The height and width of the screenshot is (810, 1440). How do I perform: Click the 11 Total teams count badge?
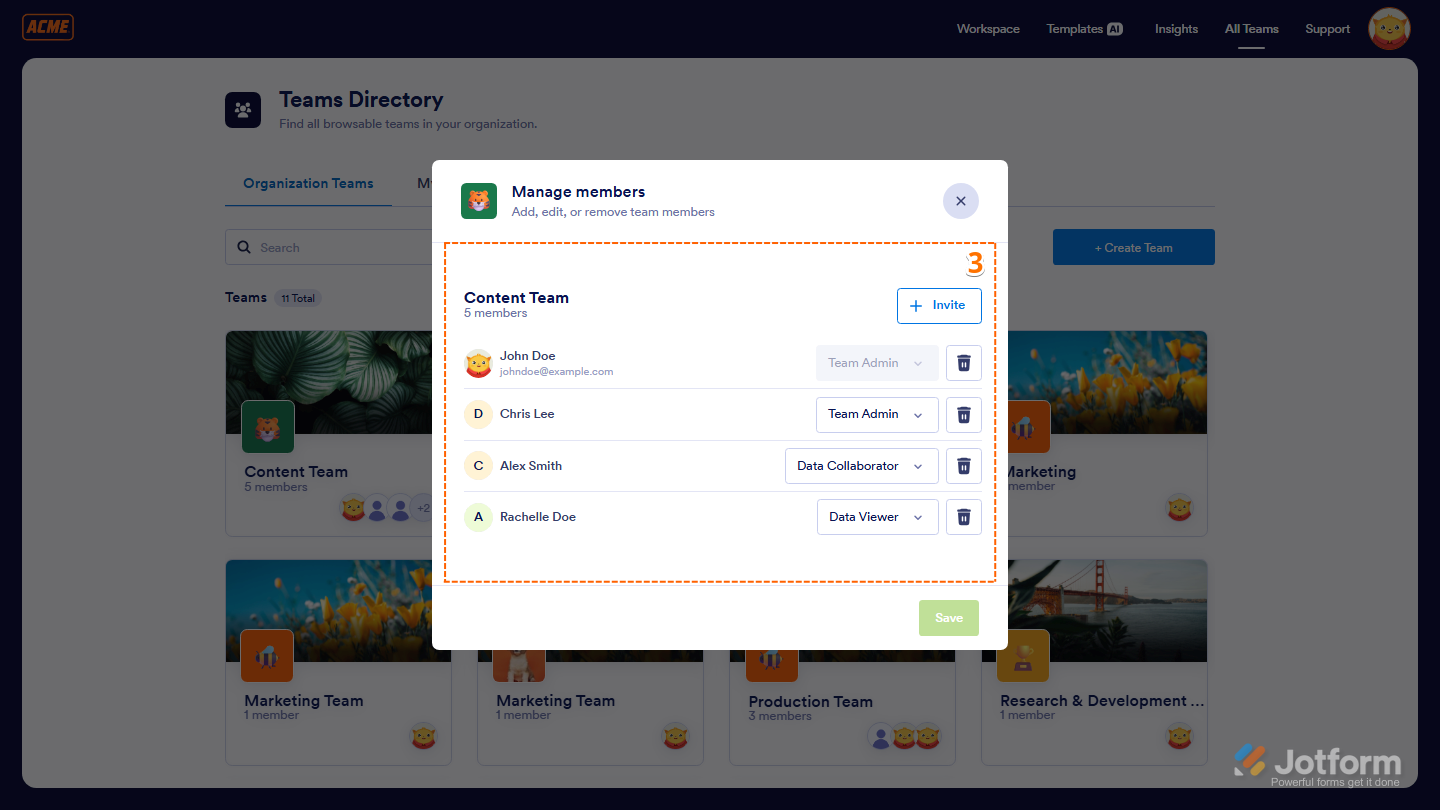point(297,297)
